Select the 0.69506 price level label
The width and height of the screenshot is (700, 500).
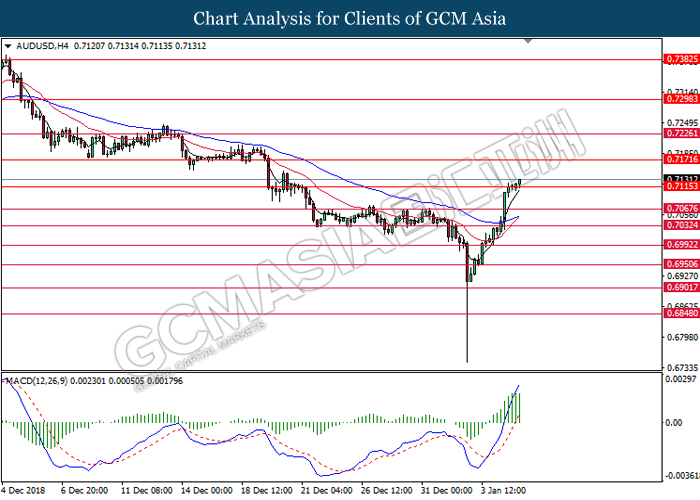coord(681,264)
